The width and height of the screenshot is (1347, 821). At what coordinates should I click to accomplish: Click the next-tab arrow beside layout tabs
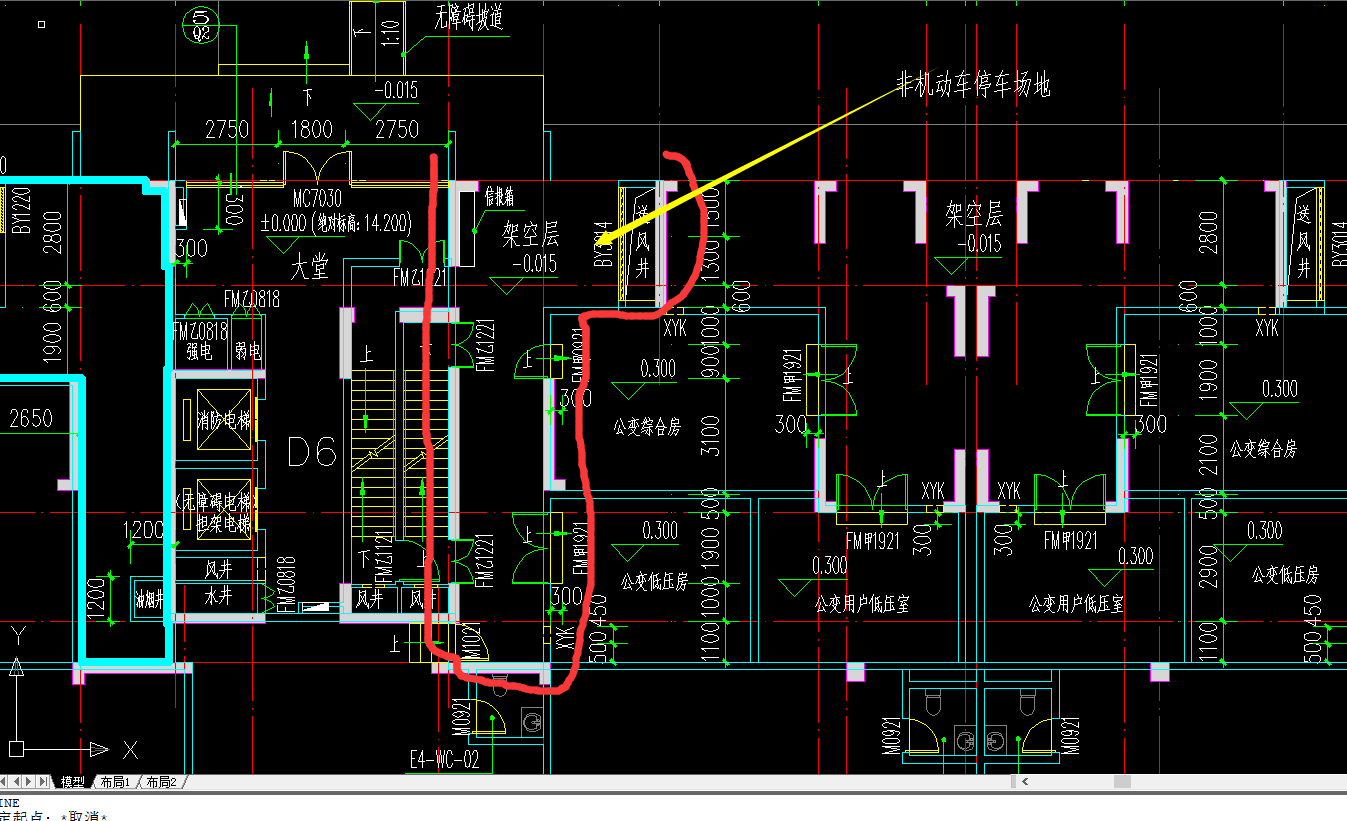pos(29,781)
